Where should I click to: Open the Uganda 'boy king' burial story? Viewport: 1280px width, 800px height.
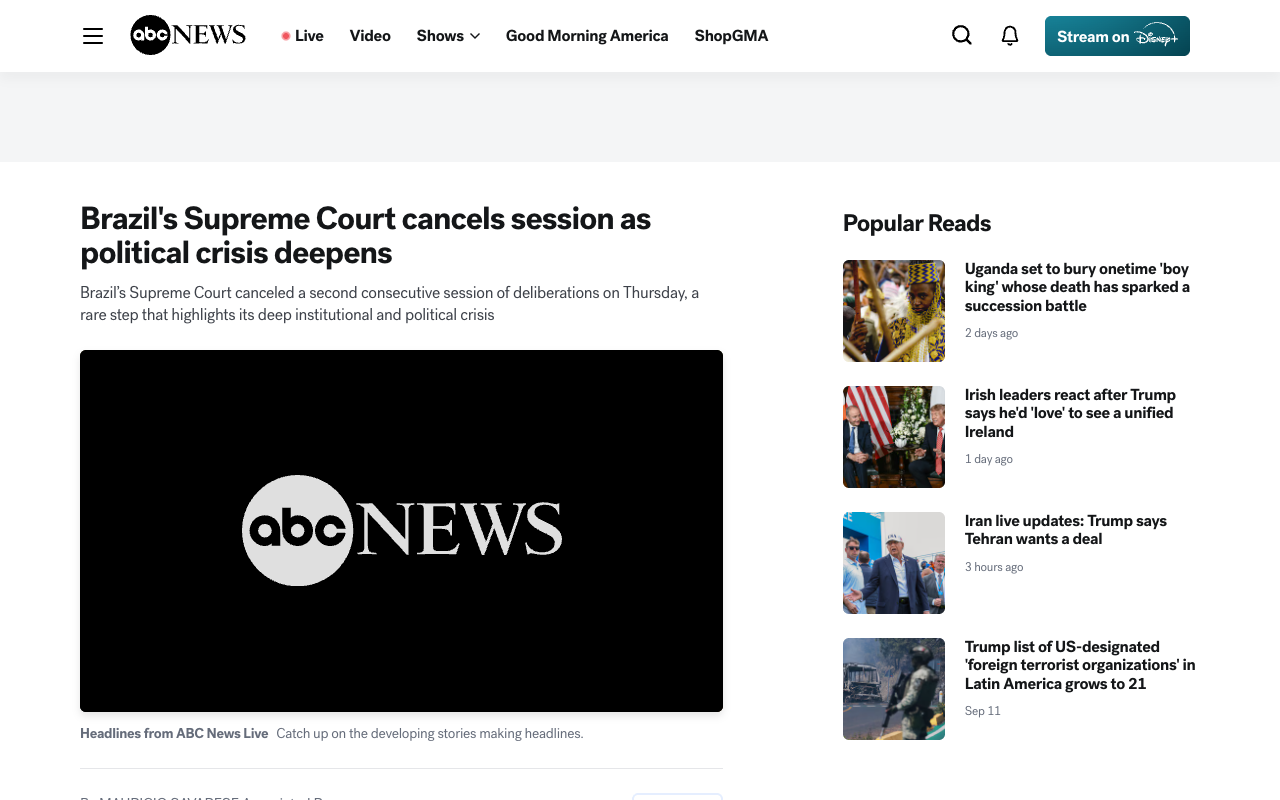(1077, 287)
